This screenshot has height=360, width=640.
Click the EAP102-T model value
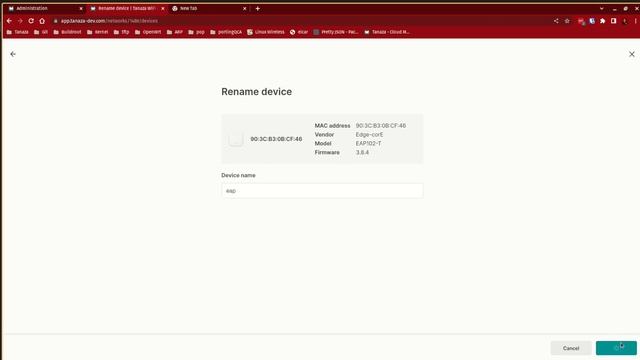click(x=369, y=144)
